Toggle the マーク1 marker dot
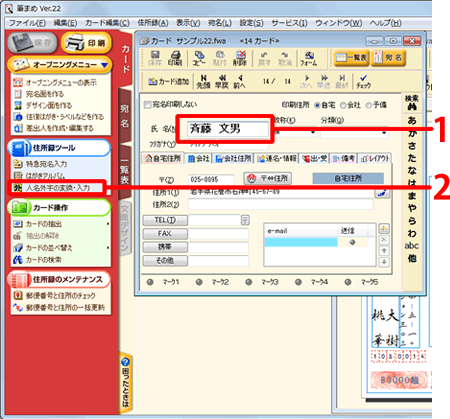Viewport: 450px width, 419px height. 150,282
